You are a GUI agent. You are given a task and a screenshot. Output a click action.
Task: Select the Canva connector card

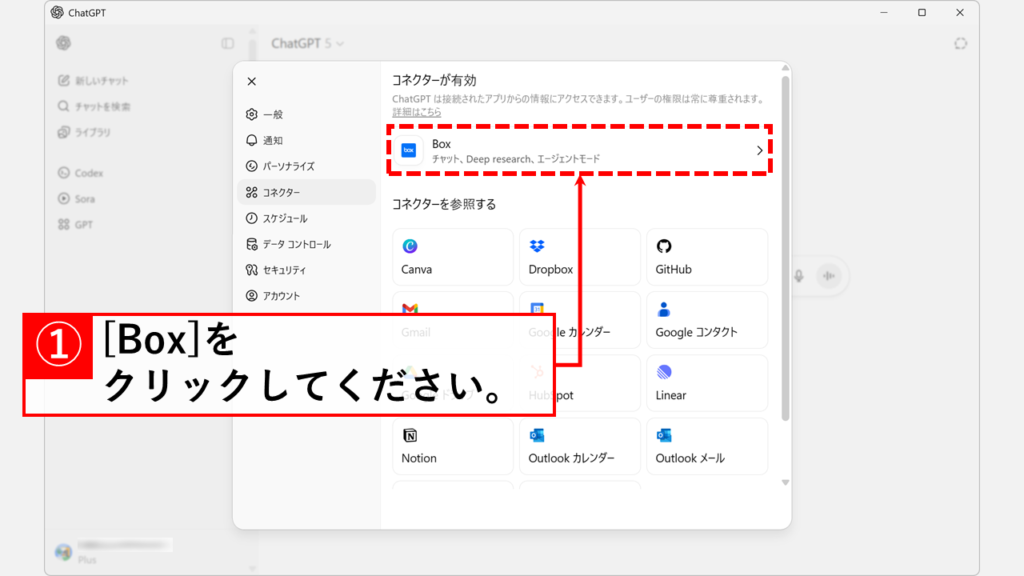[x=453, y=257]
